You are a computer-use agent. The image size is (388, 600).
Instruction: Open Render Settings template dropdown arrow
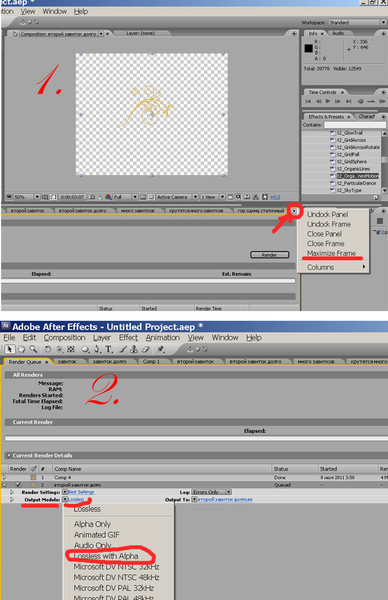pyautogui.click(x=65, y=492)
